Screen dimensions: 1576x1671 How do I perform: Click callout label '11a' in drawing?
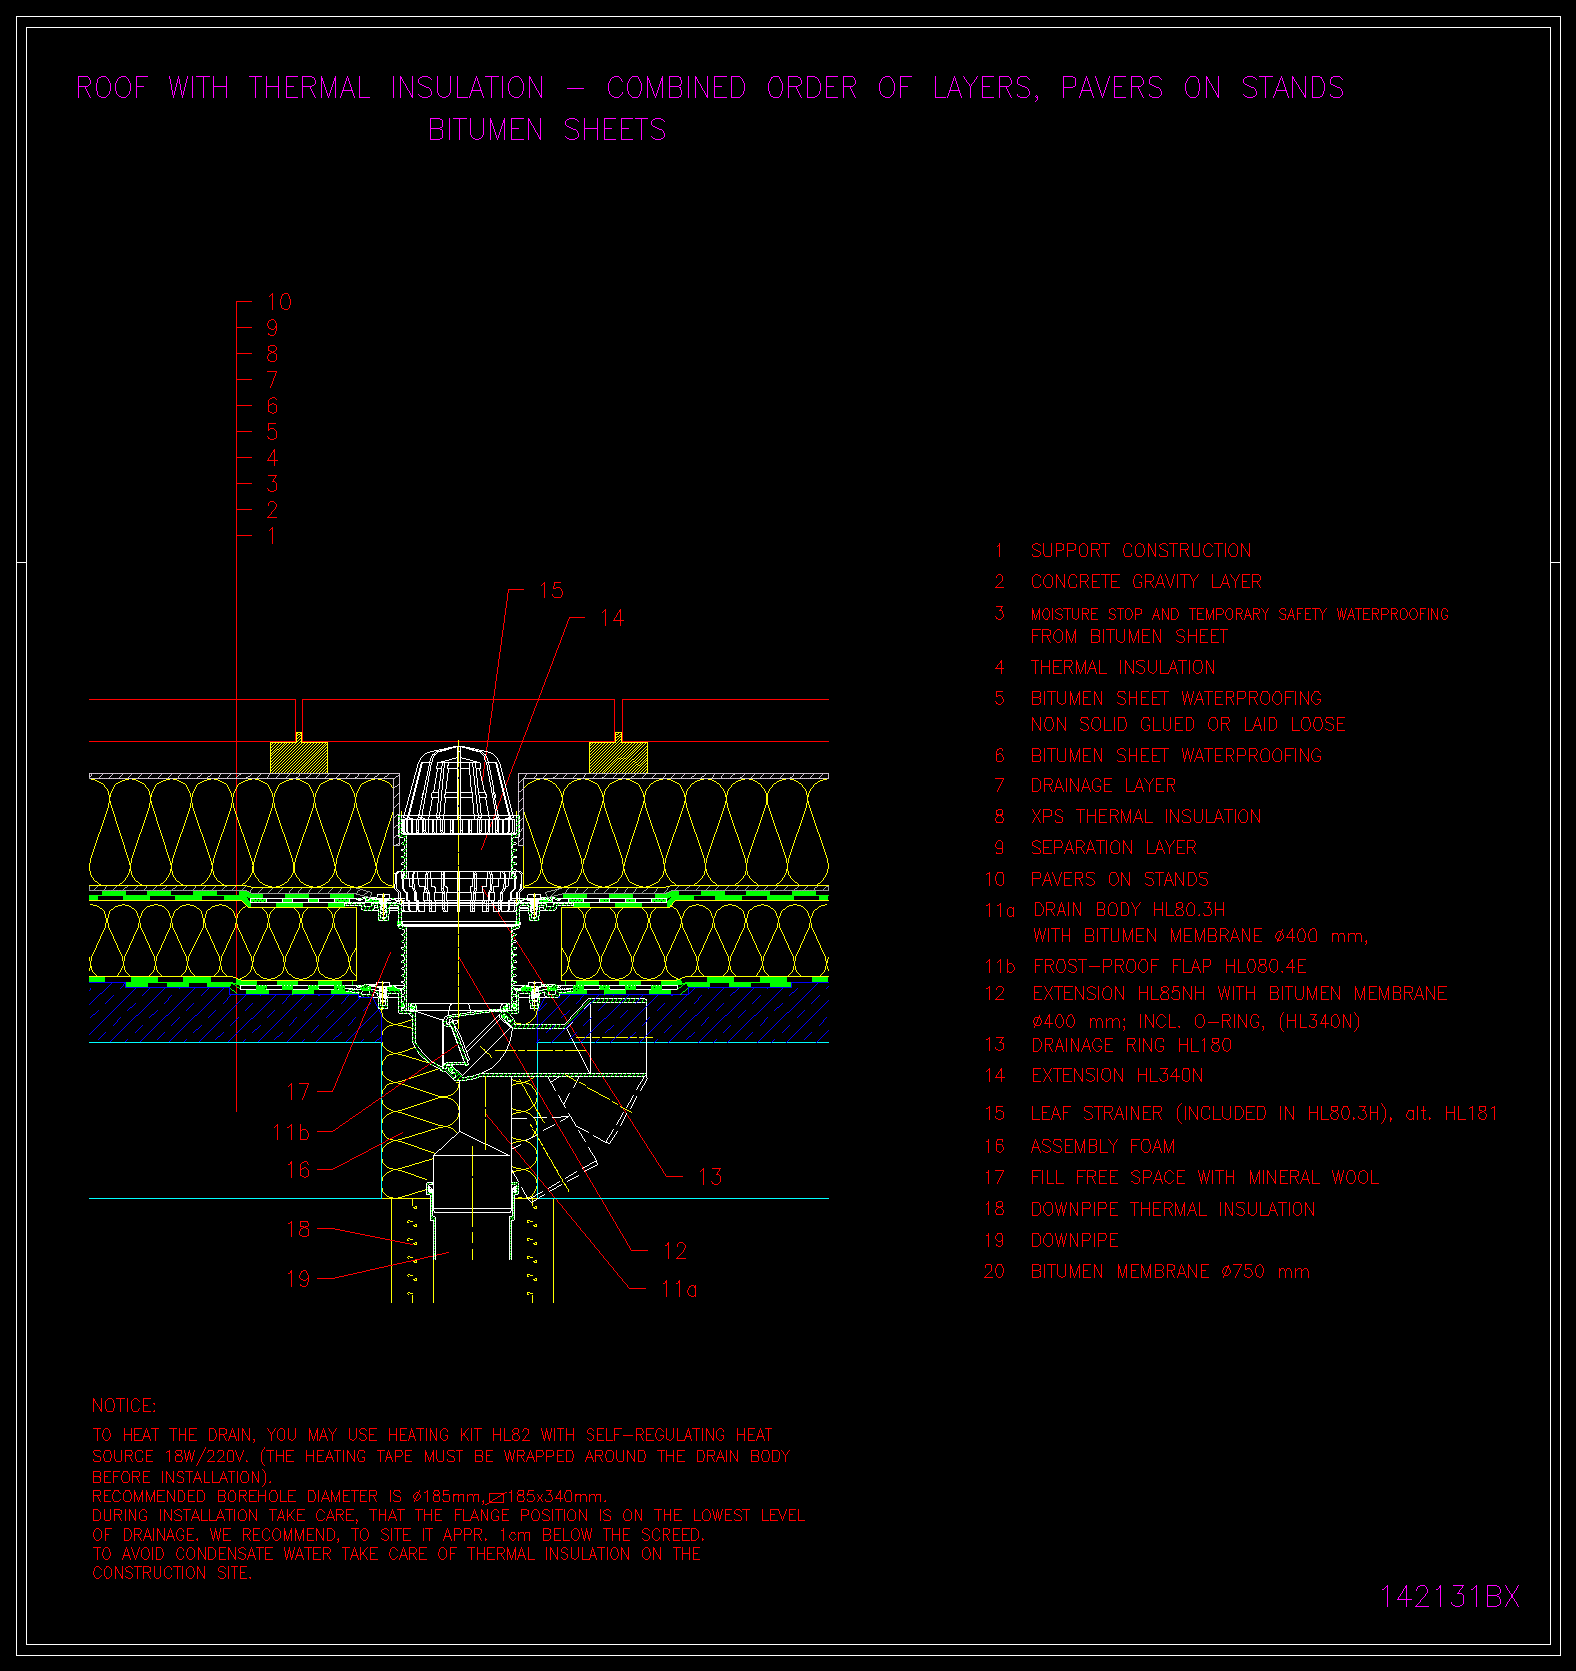click(x=680, y=1290)
